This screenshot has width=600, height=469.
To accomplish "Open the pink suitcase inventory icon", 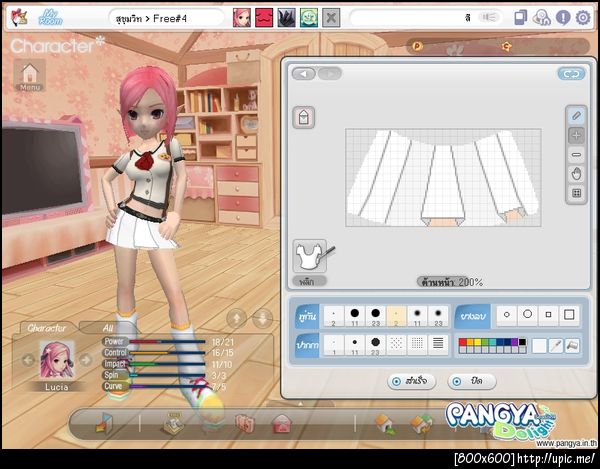I will 245,424.
